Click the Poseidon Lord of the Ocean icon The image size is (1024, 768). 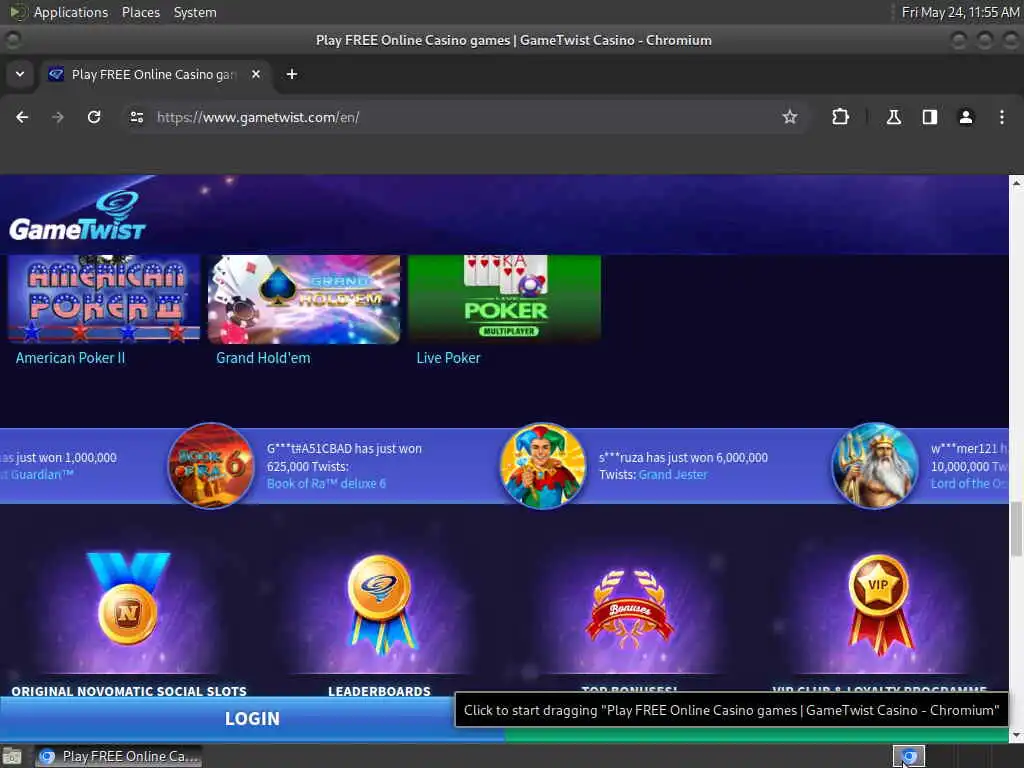click(874, 466)
